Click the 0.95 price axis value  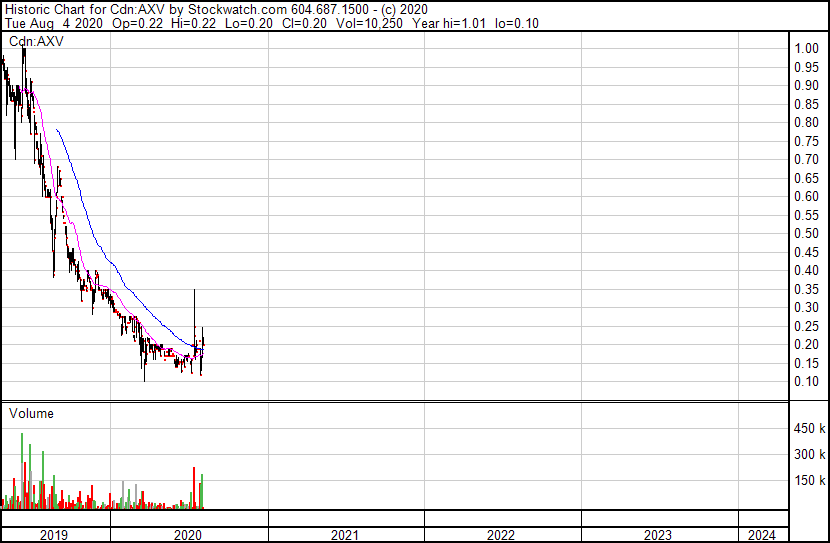pyautogui.click(x=807, y=67)
